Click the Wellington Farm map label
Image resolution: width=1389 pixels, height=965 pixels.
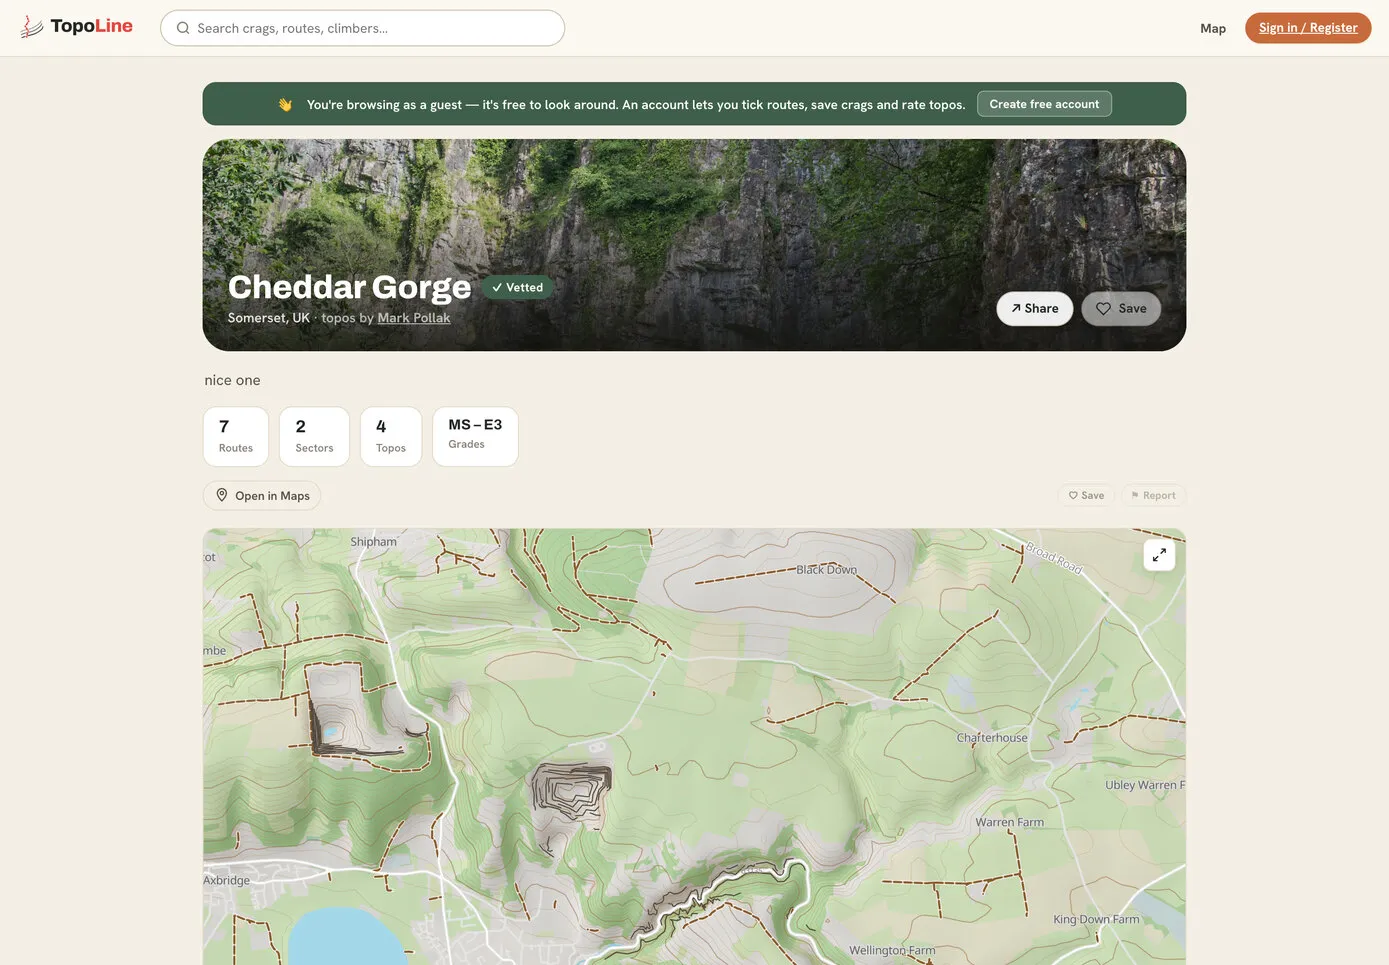[892, 951]
